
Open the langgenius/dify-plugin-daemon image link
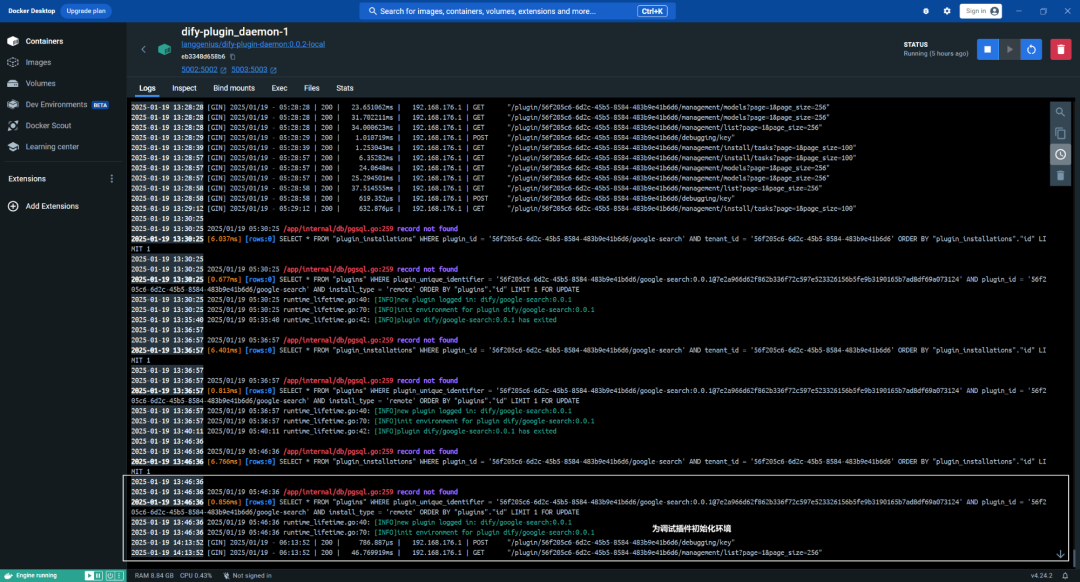tap(253, 45)
